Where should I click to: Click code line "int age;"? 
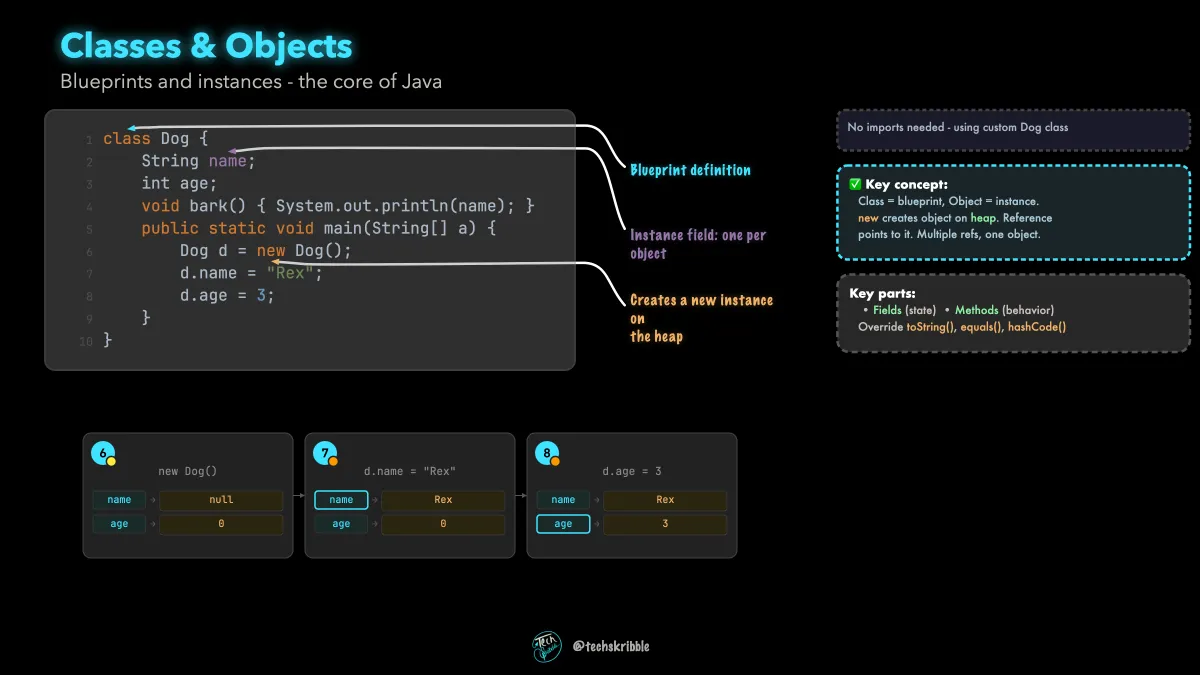coord(179,183)
